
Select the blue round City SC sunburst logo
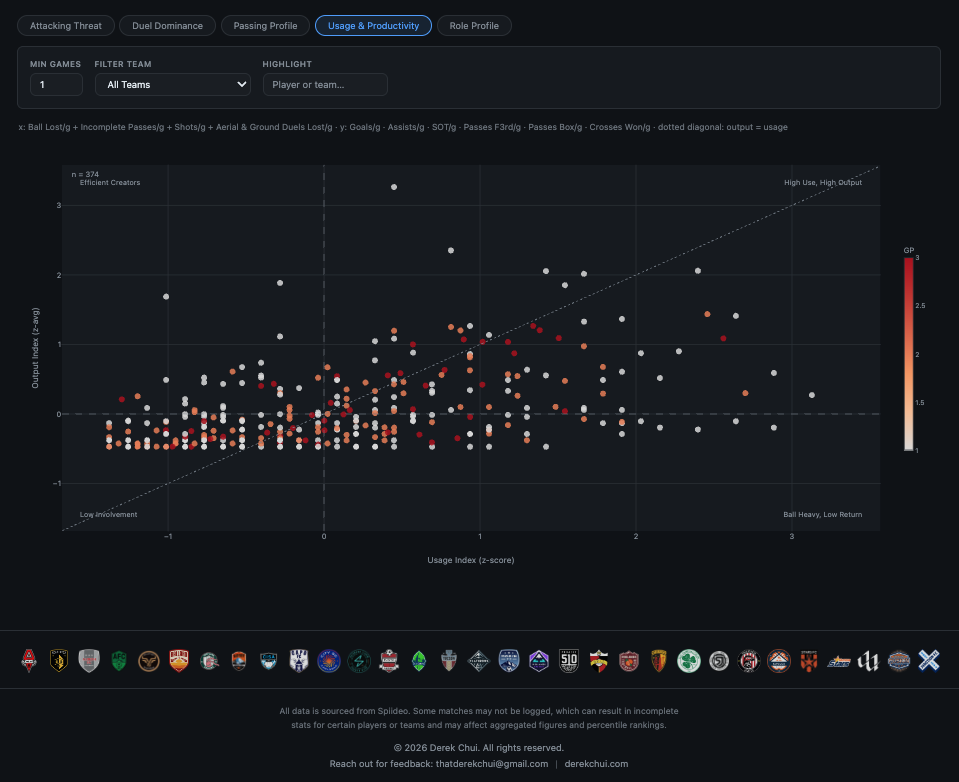[x=328, y=661]
